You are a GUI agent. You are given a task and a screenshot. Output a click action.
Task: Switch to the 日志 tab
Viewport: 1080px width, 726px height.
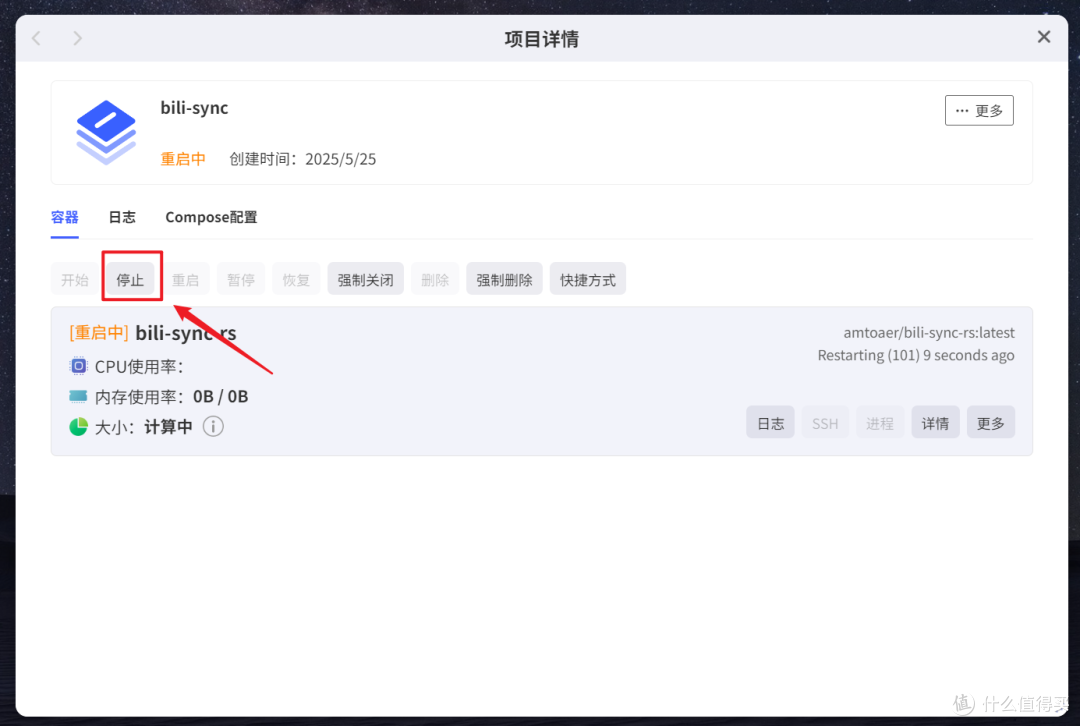point(122,218)
